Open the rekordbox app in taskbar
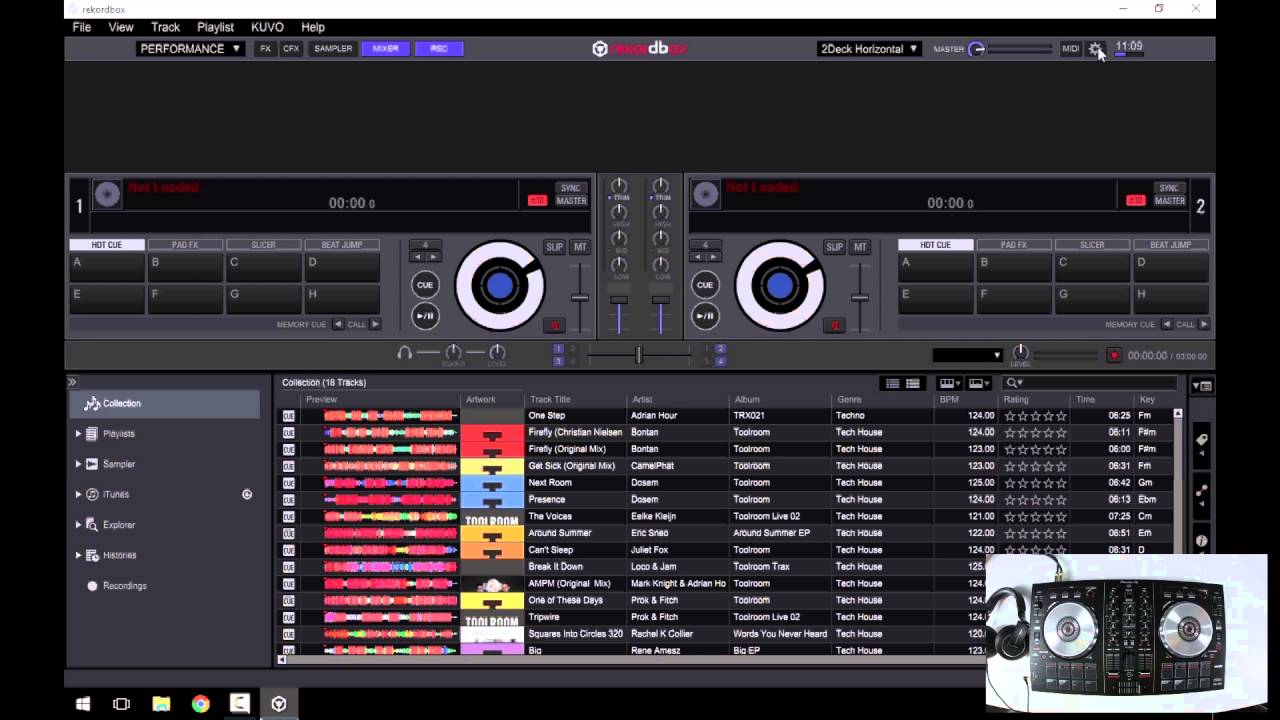 279,704
